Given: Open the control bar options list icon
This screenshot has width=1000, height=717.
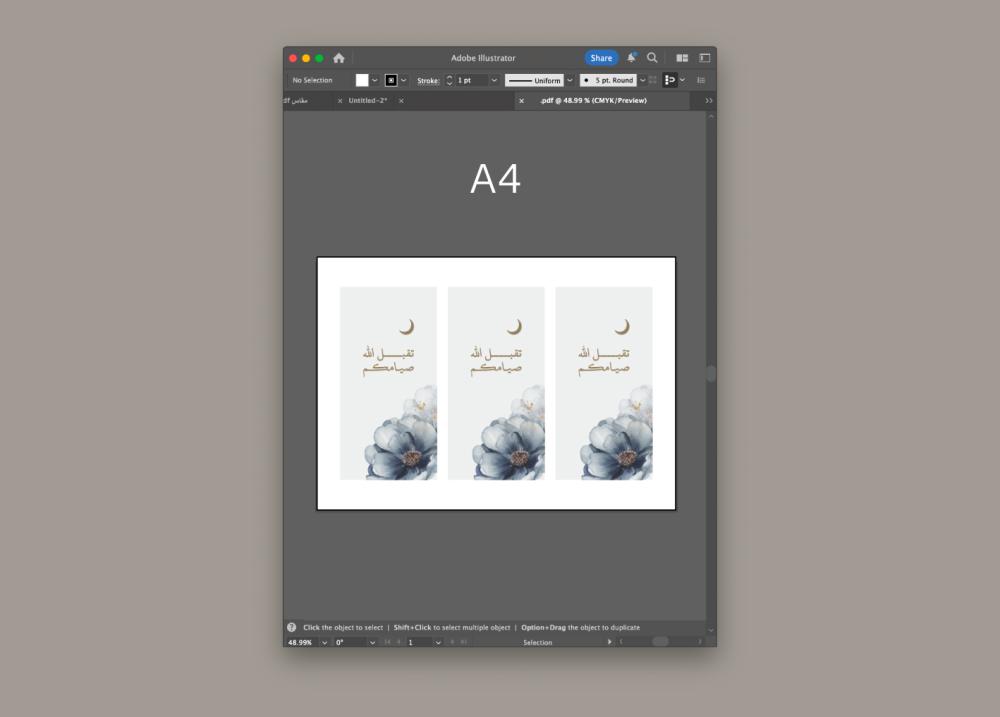Looking at the screenshot, I should point(701,80).
